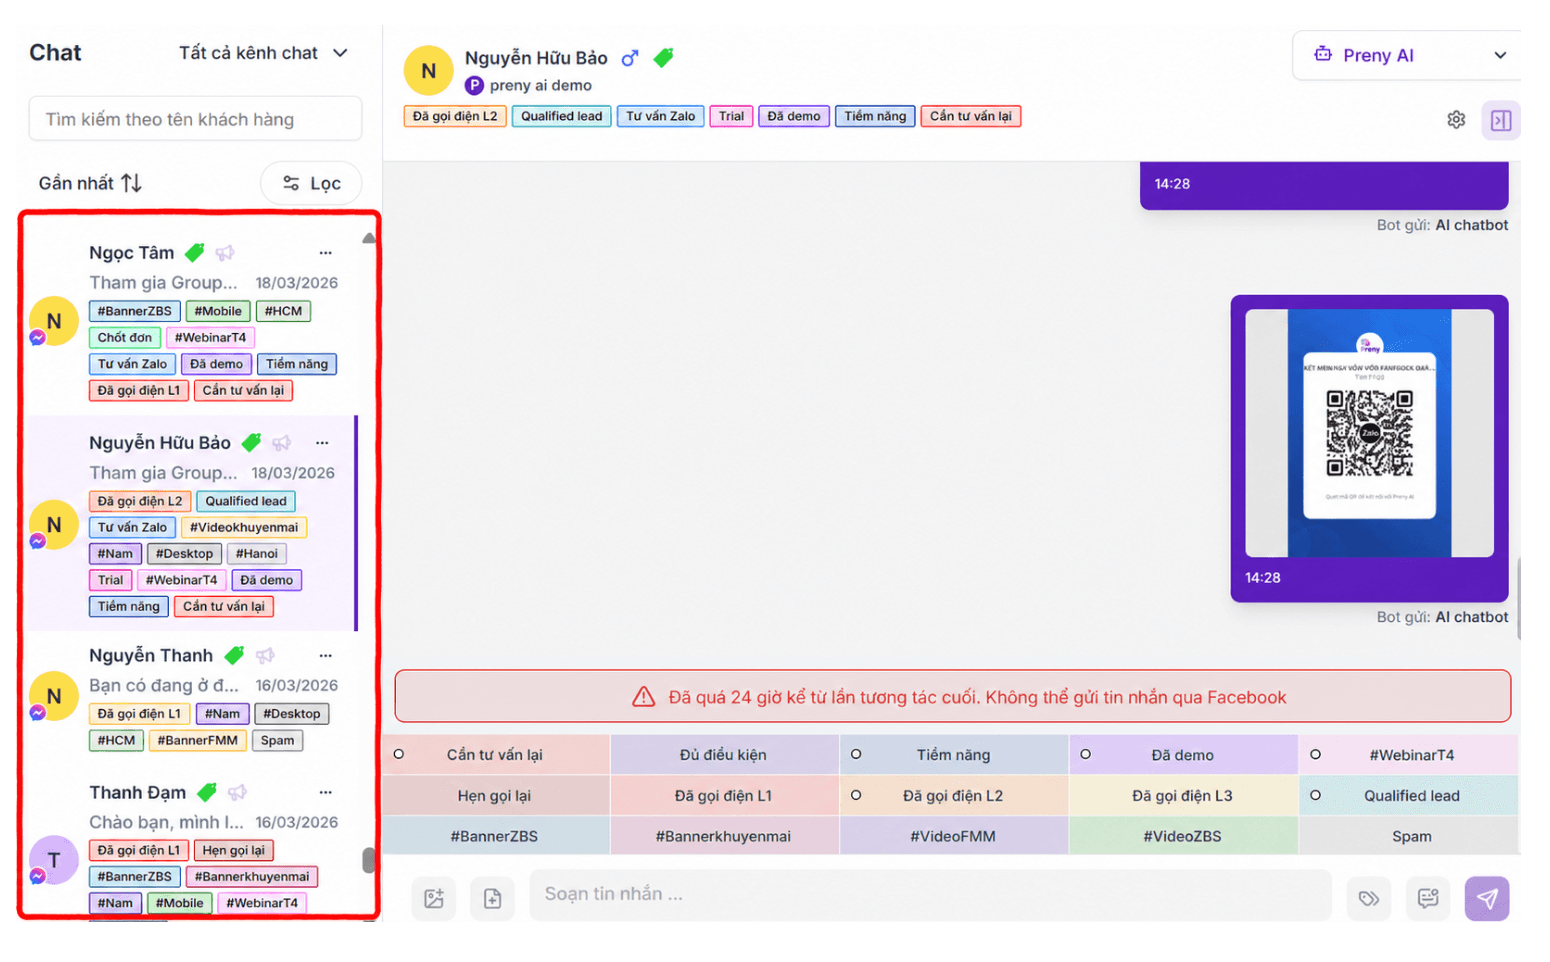Open Ngọc Tâm conversation
Screen dimensions: 1550x962
click(190, 320)
